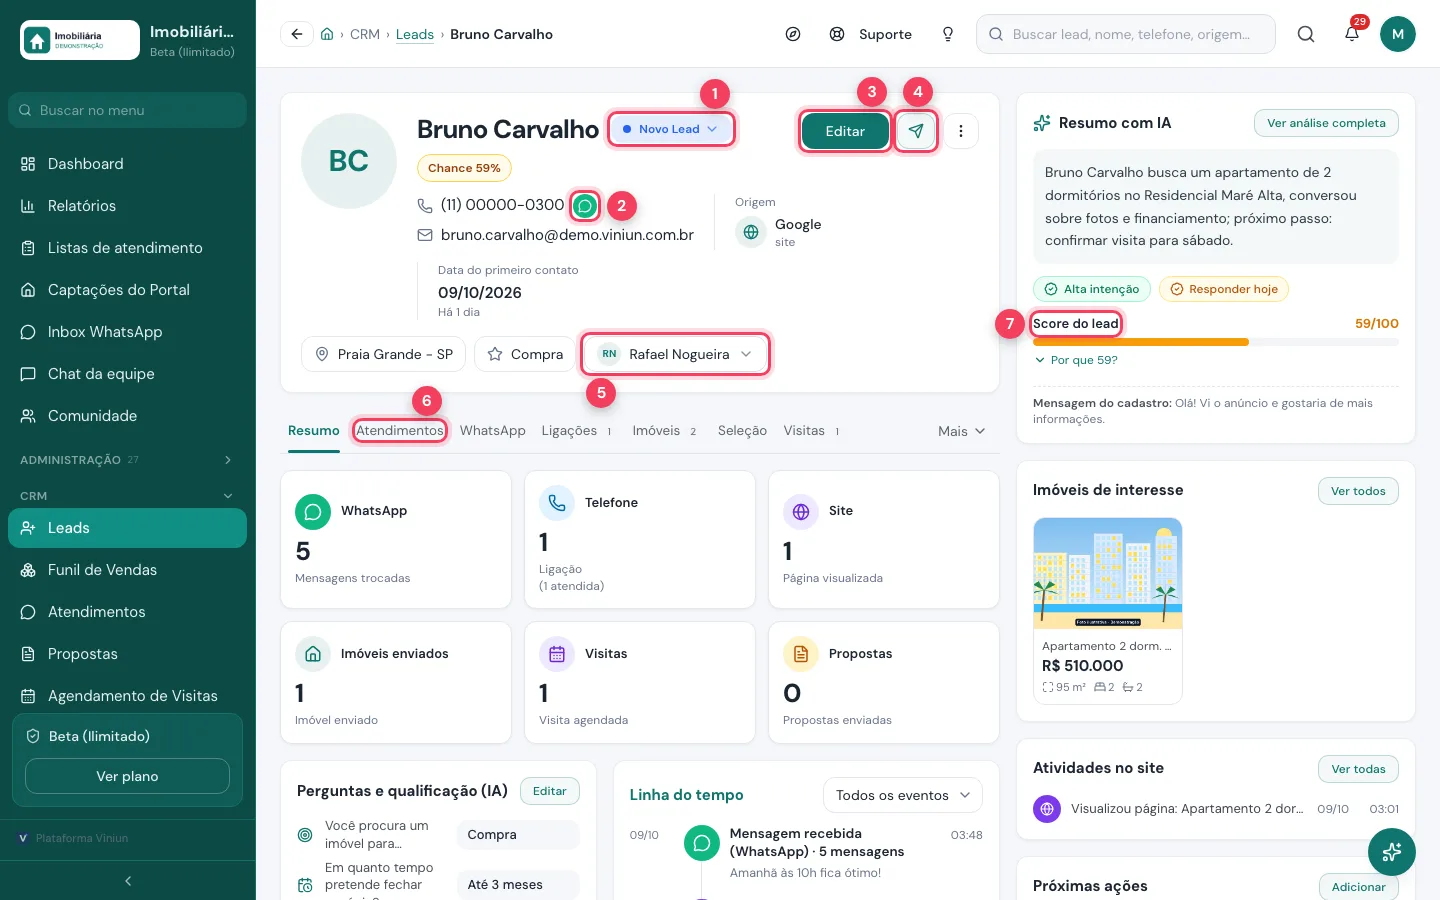
Task: Click Ver análise completa button
Action: 1326,123
